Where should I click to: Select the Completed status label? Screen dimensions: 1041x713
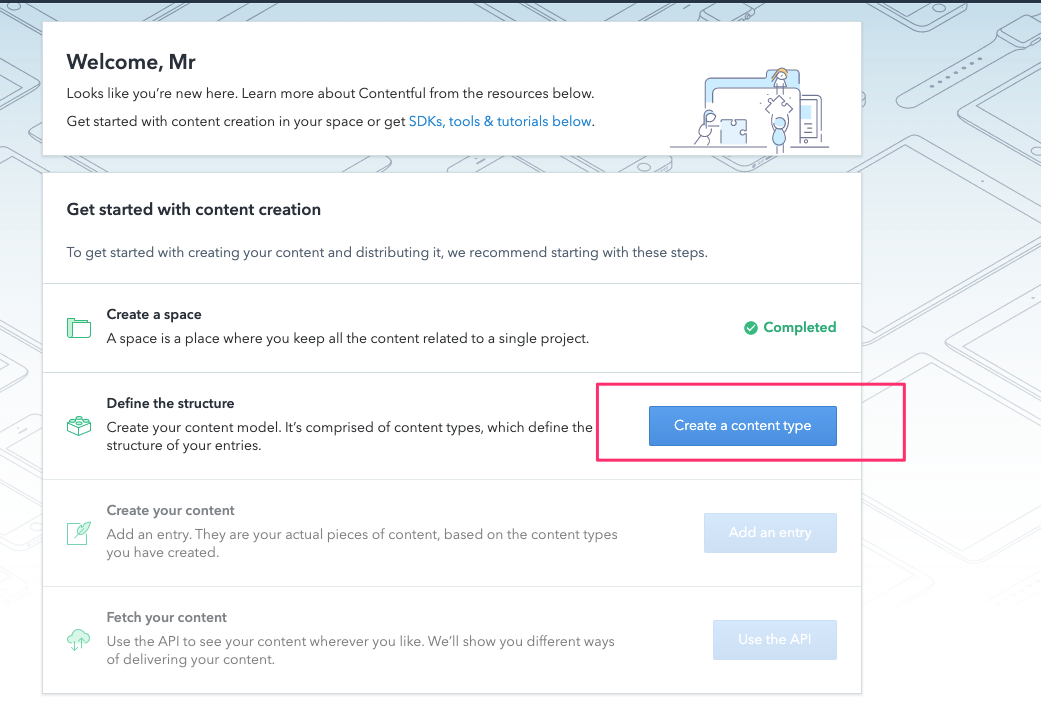pos(800,327)
